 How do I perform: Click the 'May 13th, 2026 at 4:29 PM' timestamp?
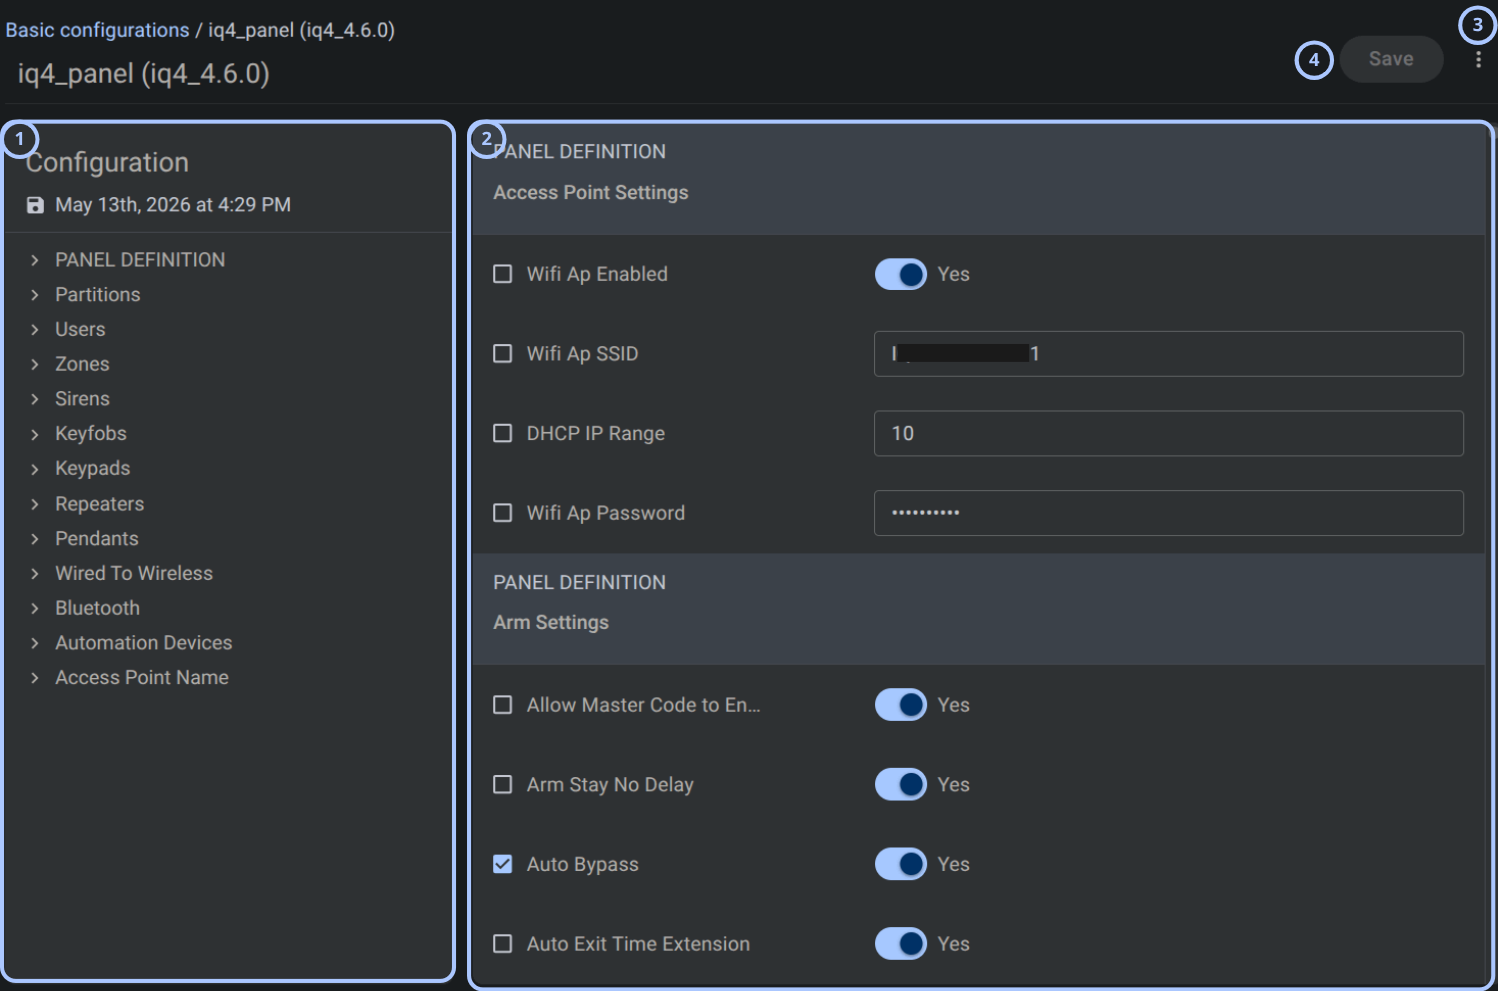coord(173,205)
